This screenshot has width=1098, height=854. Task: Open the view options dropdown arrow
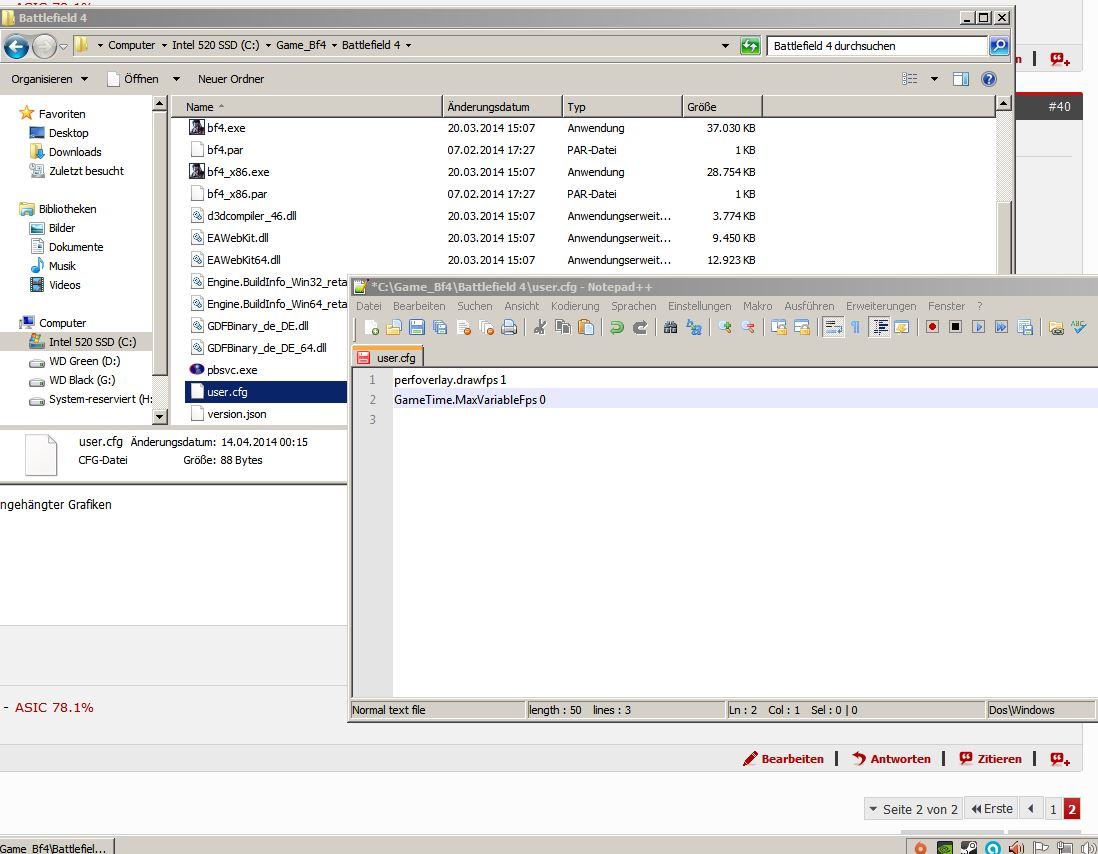pyautogui.click(x=933, y=79)
